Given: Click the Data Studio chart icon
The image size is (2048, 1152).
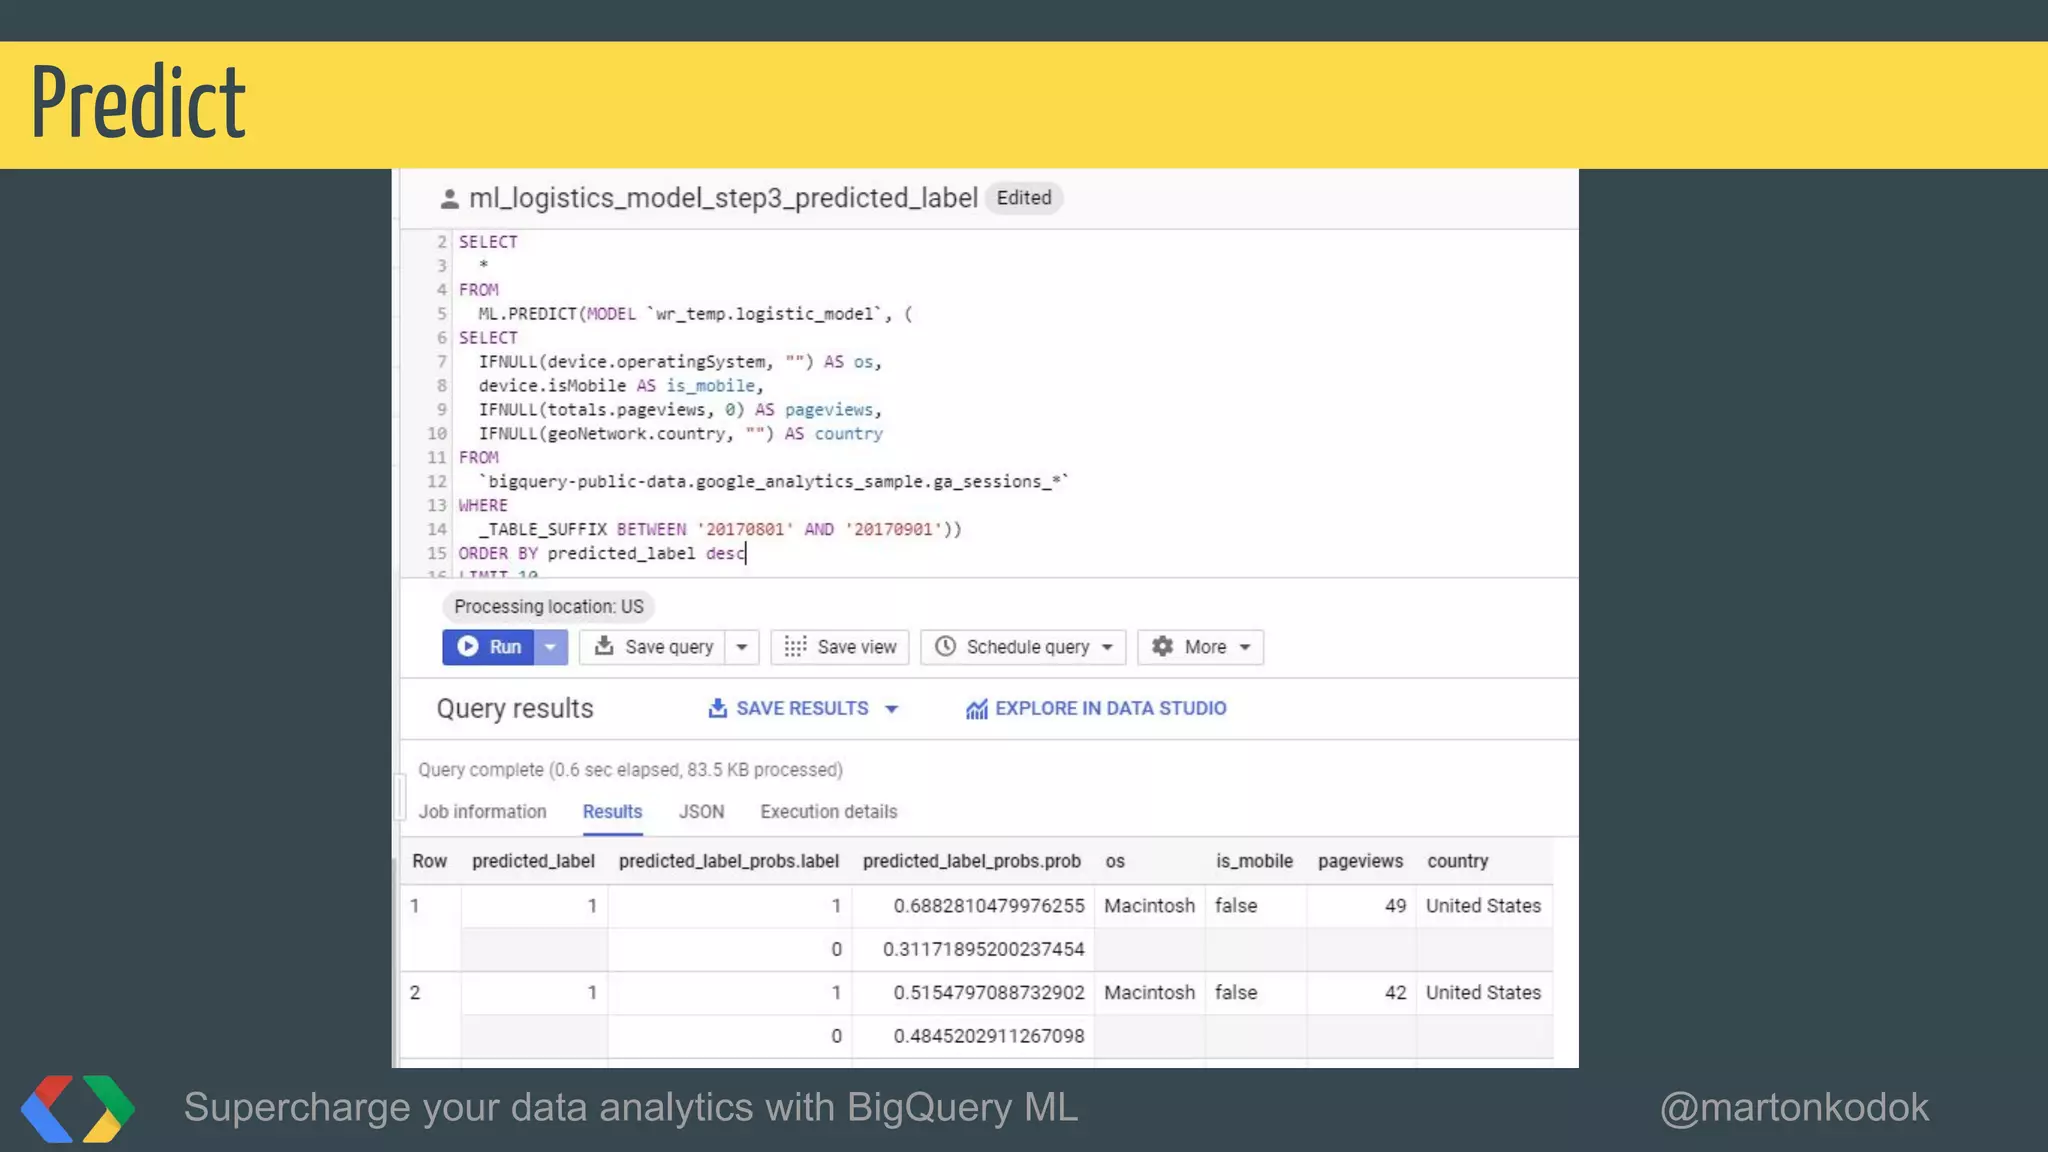Looking at the screenshot, I should [x=976, y=709].
